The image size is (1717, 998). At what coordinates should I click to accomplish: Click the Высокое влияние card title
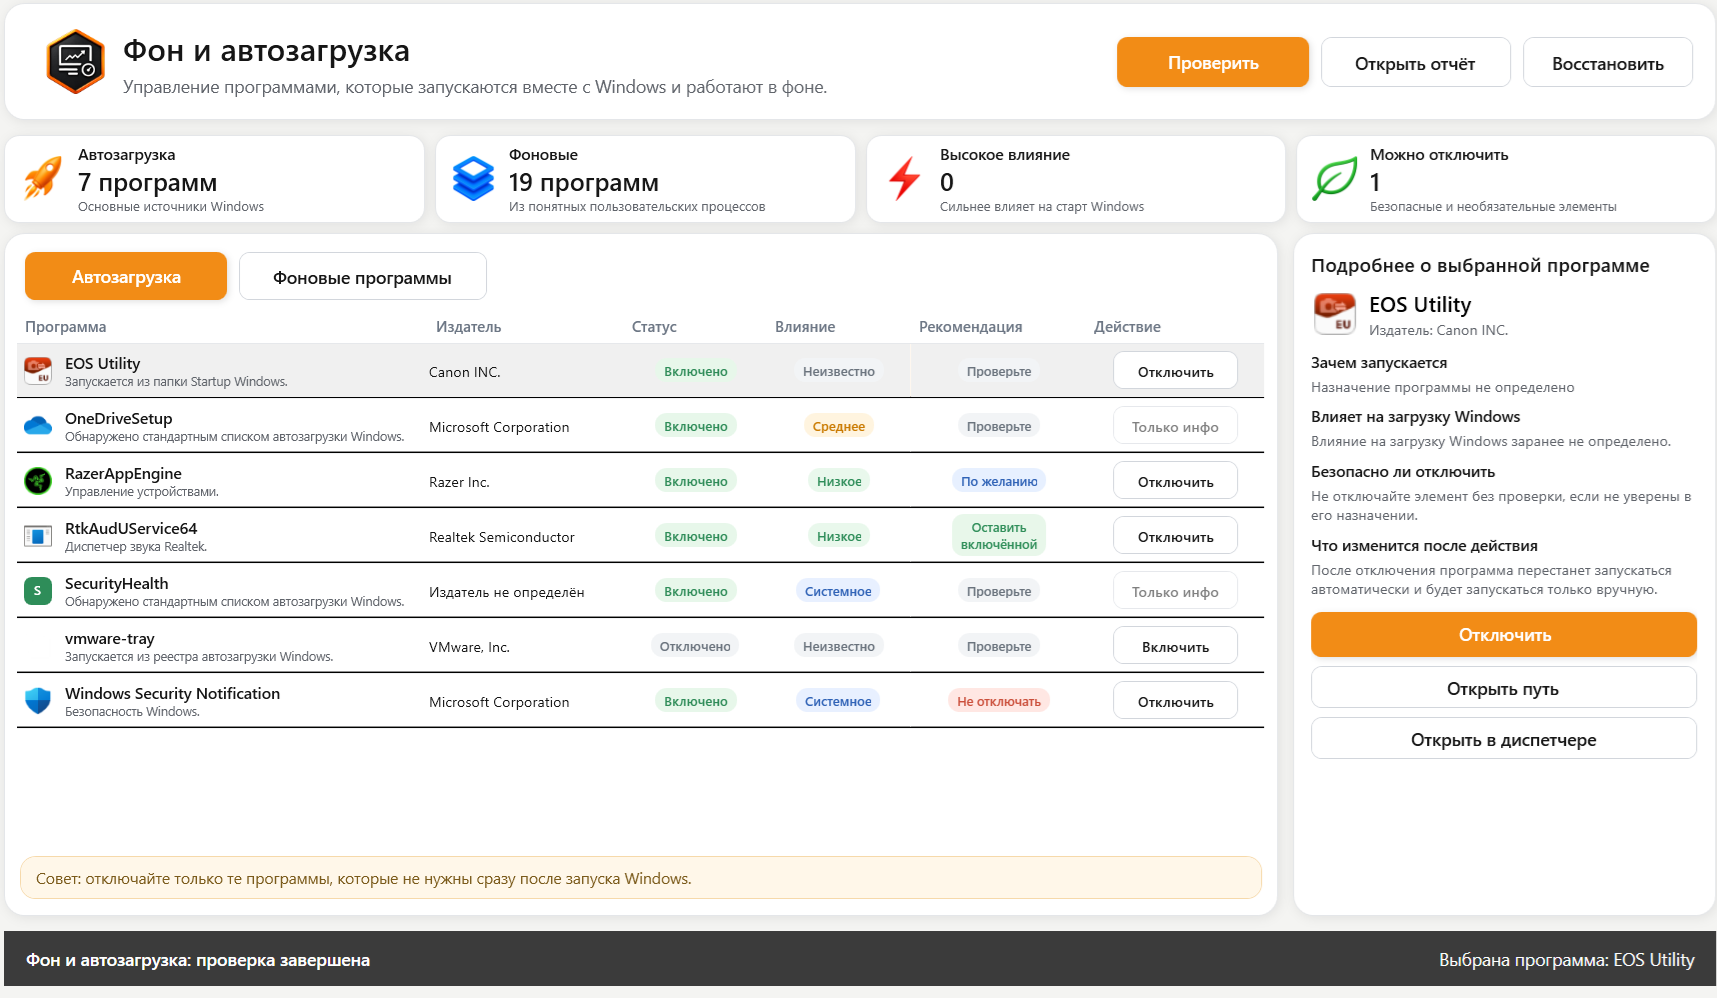(1005, 155)
